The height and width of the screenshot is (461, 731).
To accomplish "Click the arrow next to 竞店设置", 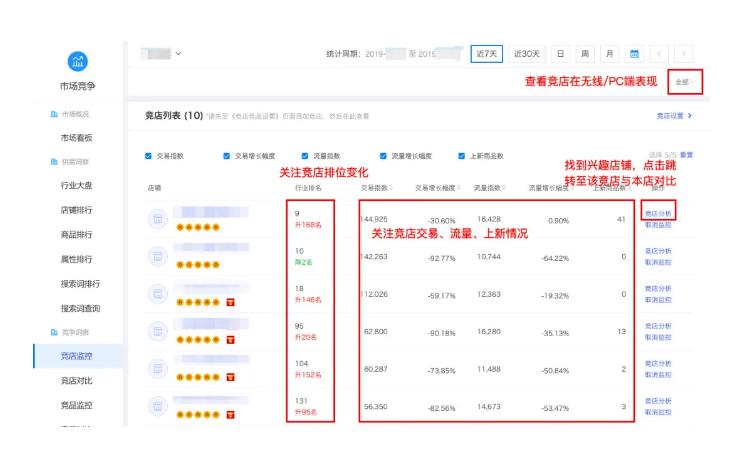I will coord(690,116).
